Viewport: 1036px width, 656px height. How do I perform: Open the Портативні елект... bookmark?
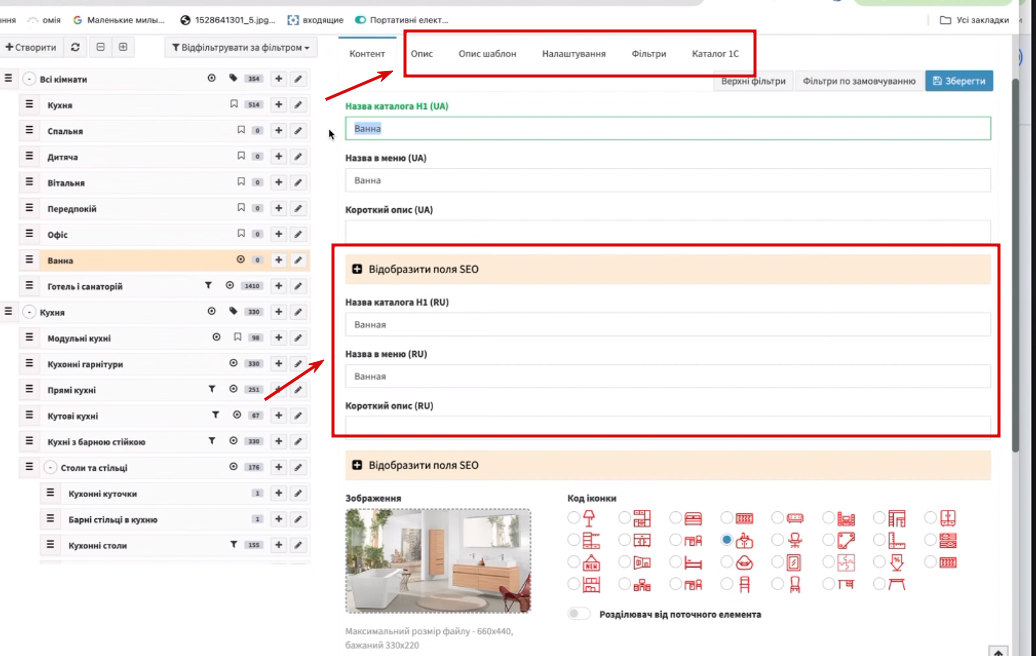[402, 20]
